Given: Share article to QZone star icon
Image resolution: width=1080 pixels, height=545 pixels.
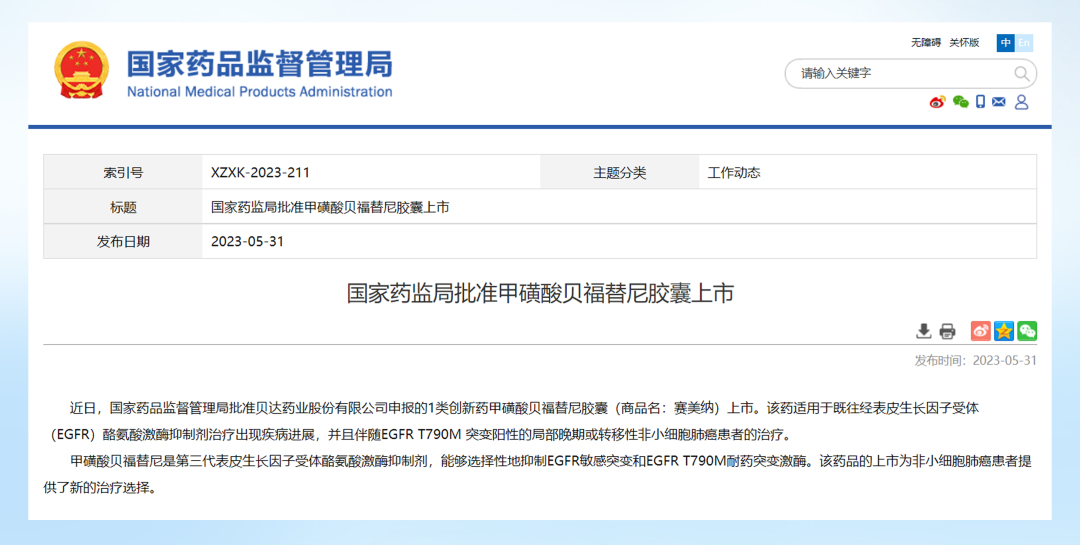Looking at the screenshot, I should pos(1003,331).
